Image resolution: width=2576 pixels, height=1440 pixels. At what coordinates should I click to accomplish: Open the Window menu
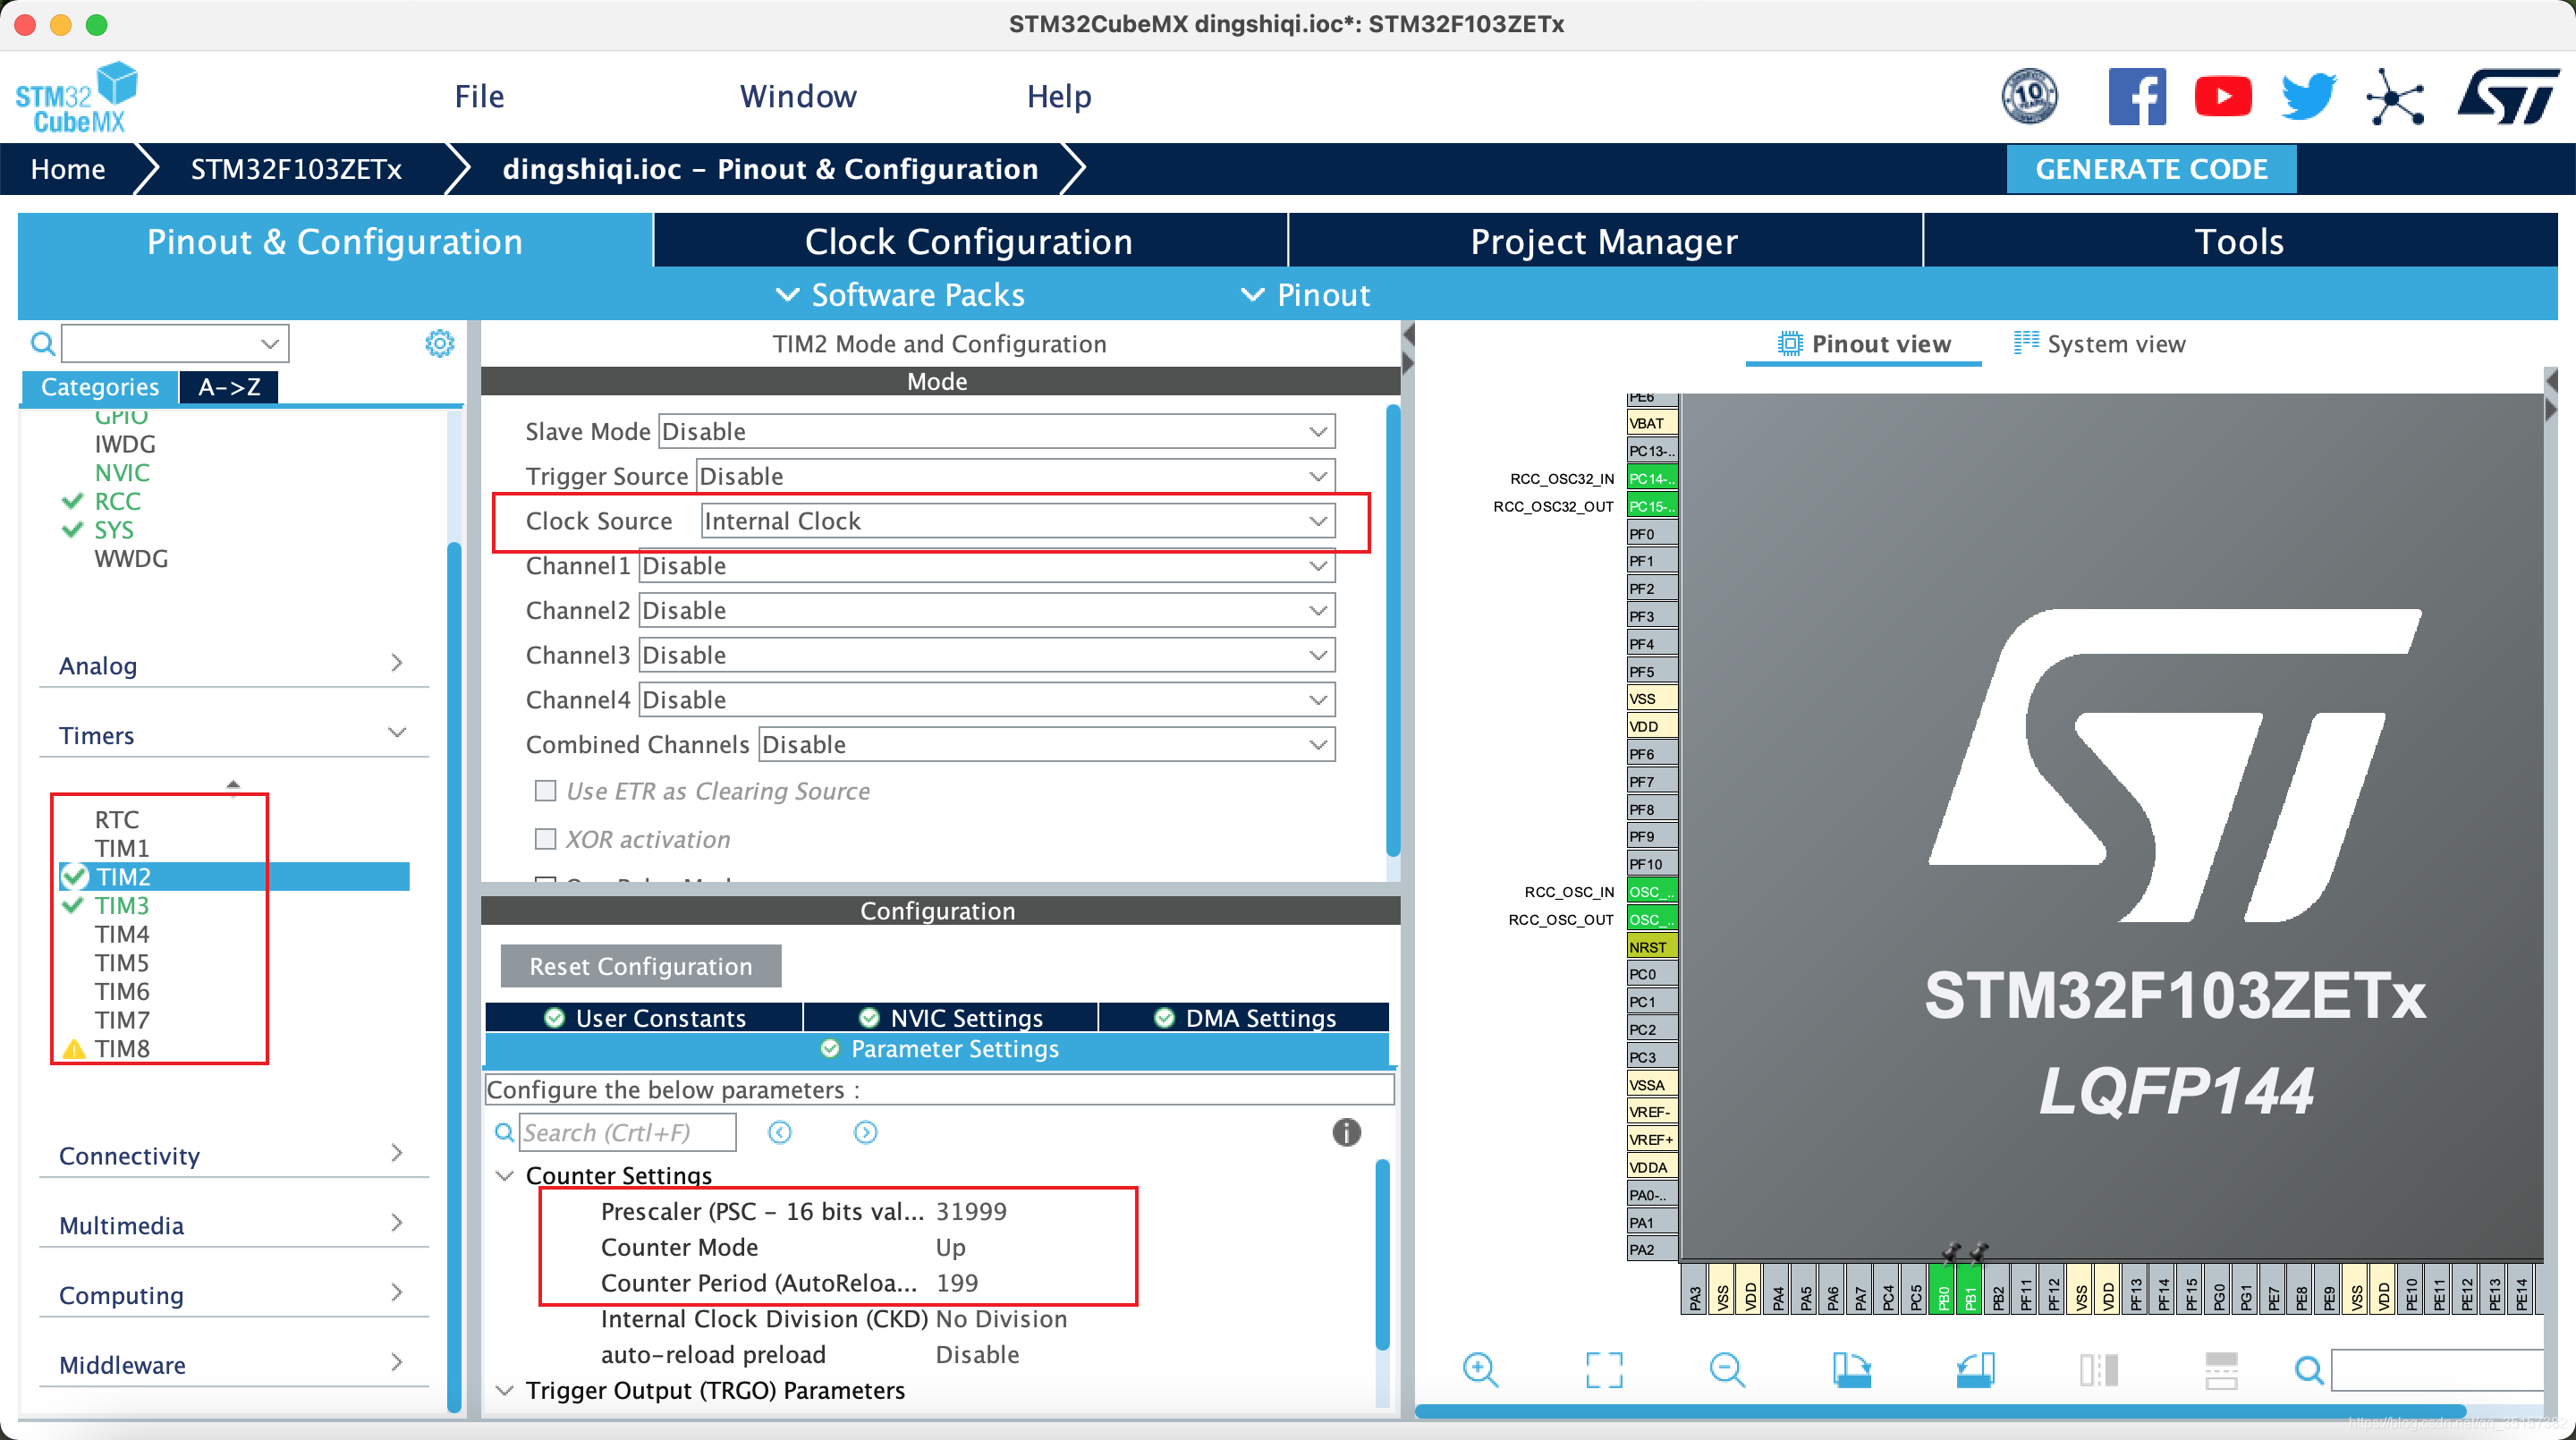798,96
